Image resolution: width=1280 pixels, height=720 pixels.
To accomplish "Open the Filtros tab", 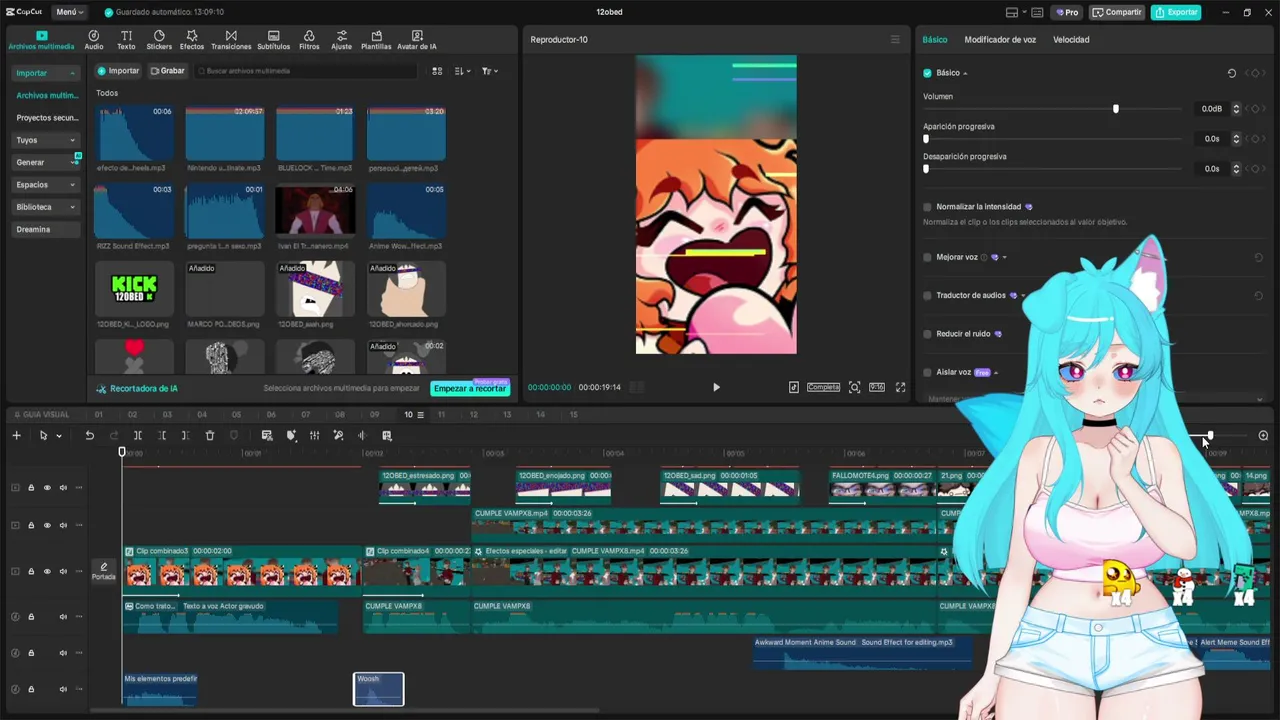I will pyautogui.click(x=309, y=40).
